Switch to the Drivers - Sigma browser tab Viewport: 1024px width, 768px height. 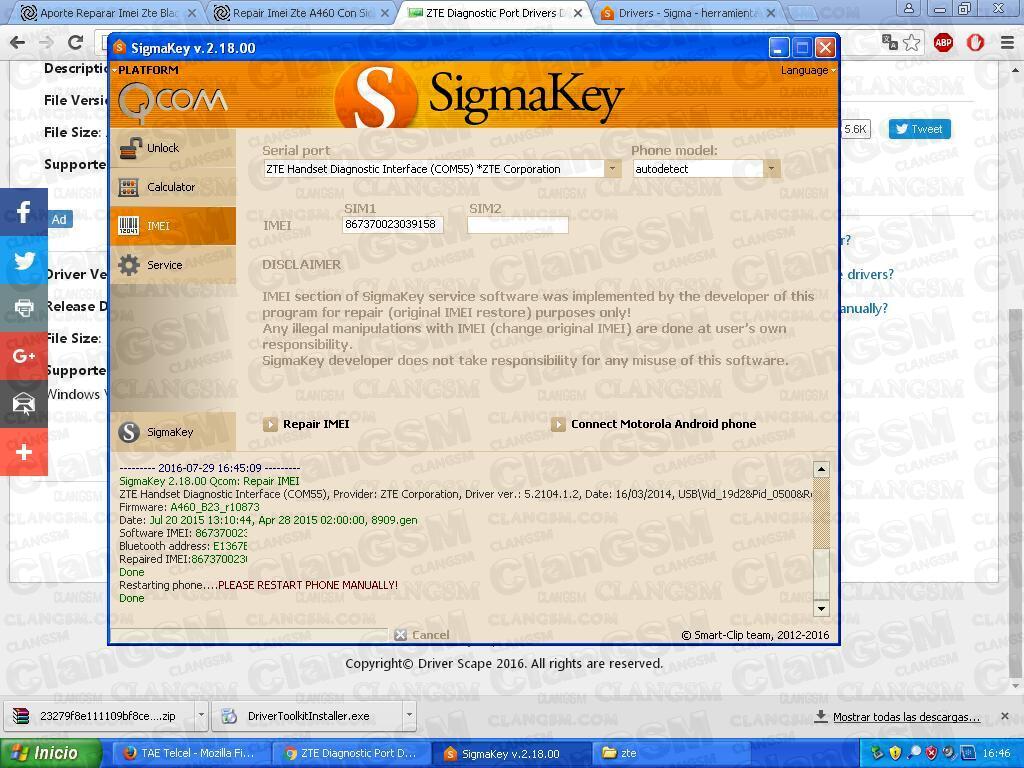click(688, 13)
